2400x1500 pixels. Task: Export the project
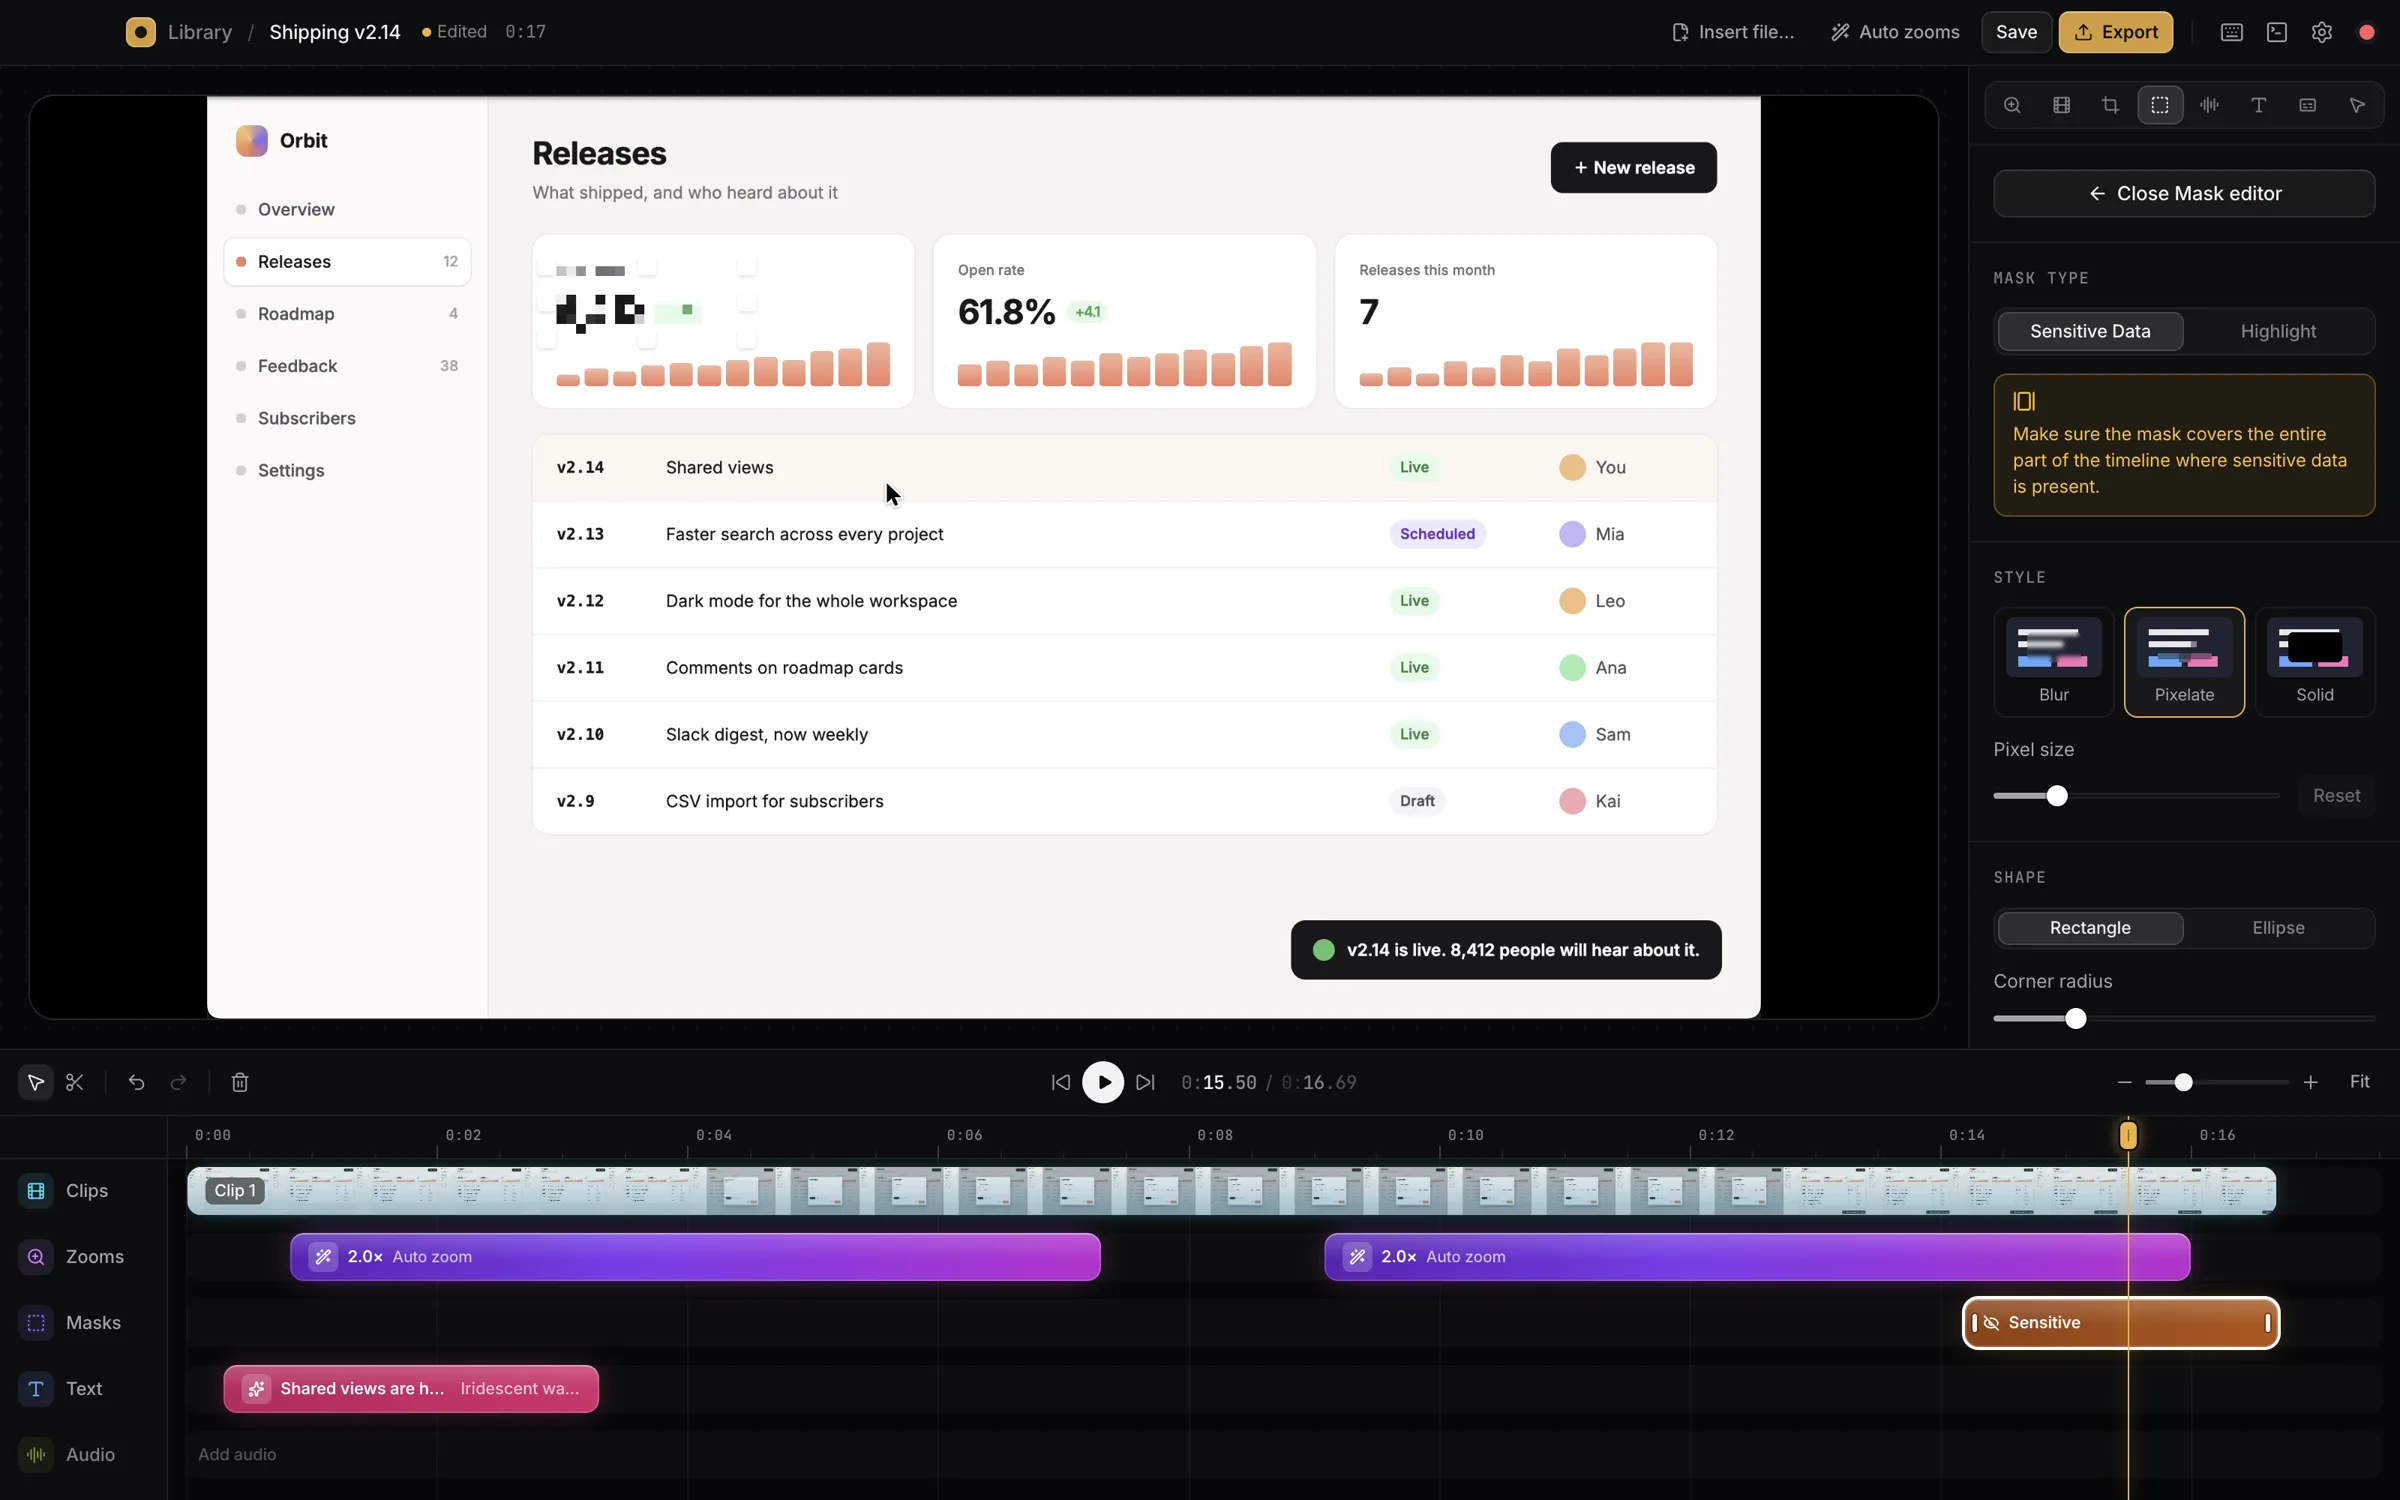[x=2115, y=32]
